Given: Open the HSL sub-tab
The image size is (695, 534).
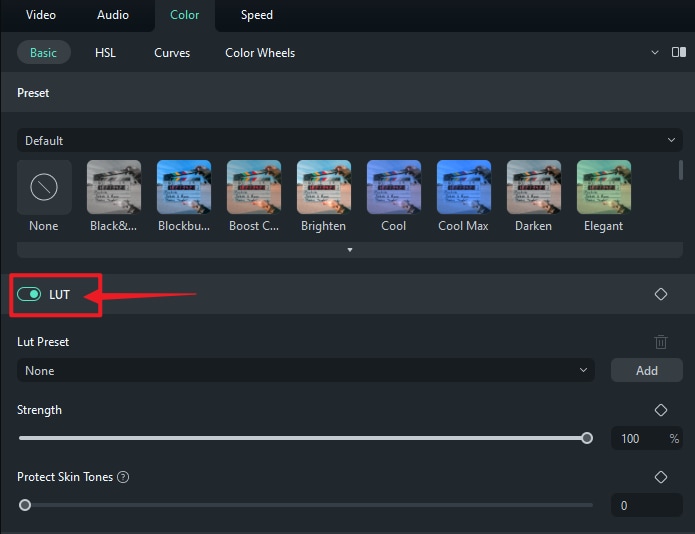Looking at the screenshot, I should point(105,53).
